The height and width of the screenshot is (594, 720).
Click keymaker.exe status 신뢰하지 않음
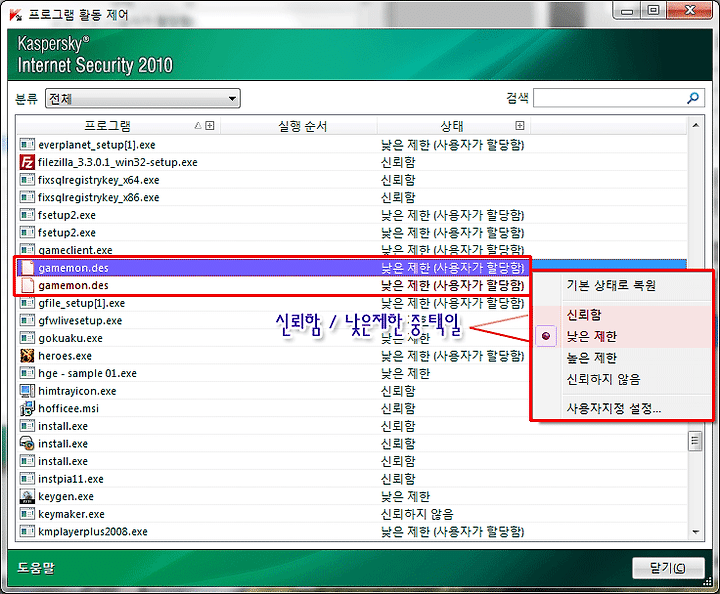click(417, 514)
